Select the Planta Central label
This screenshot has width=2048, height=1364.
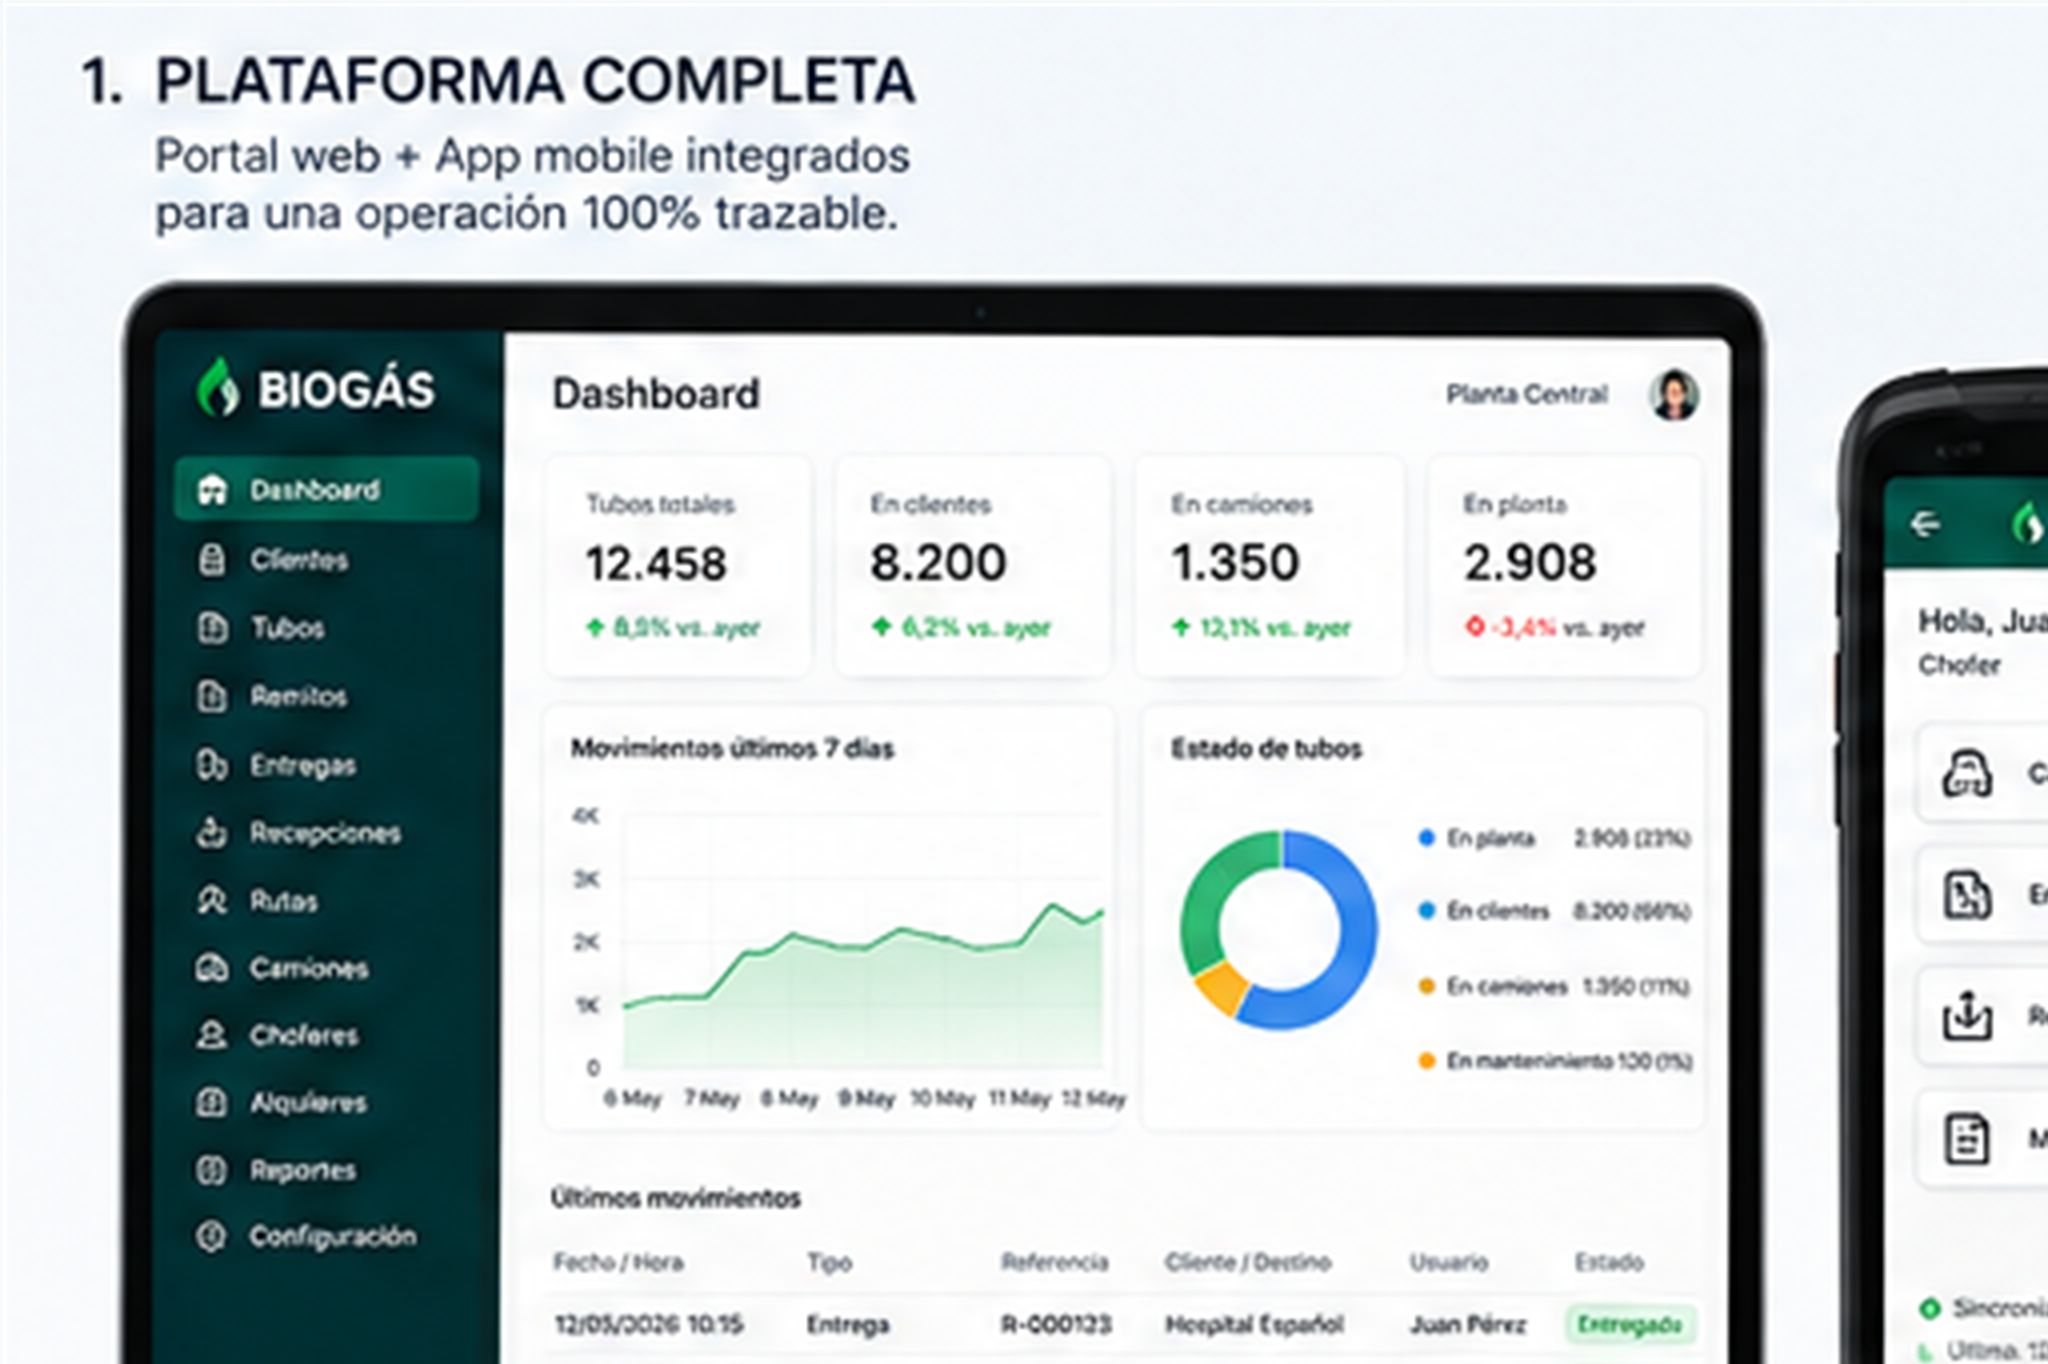point(1527,394)
